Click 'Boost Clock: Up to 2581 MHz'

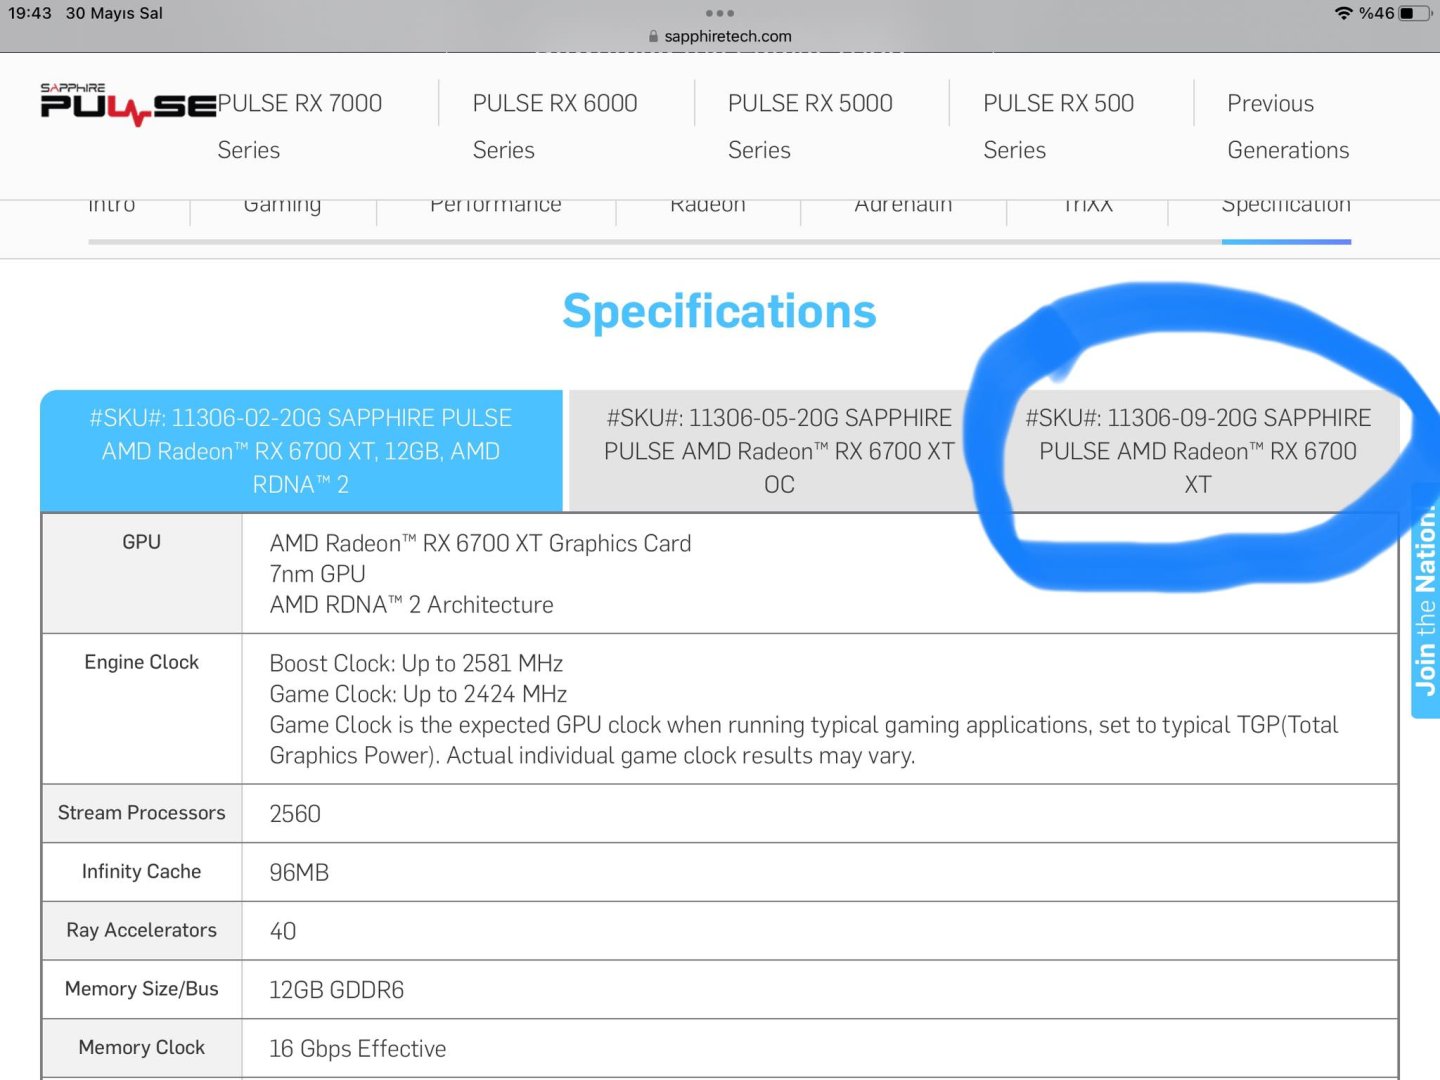pos(416,663)
